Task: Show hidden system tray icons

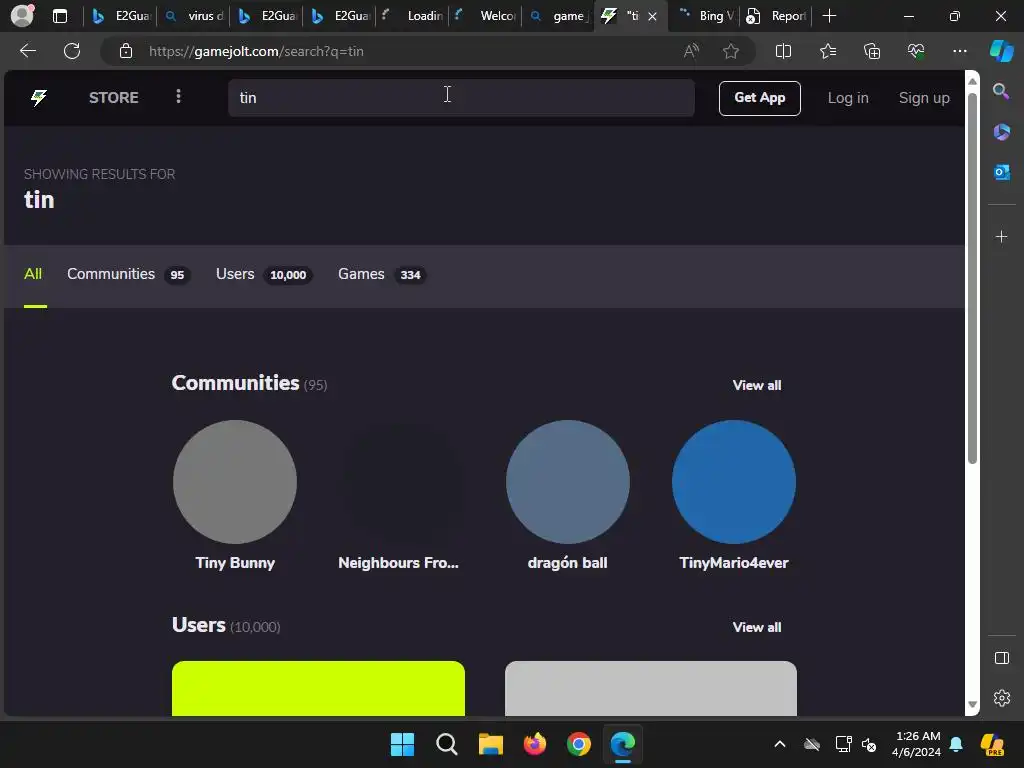Action: 780,744
